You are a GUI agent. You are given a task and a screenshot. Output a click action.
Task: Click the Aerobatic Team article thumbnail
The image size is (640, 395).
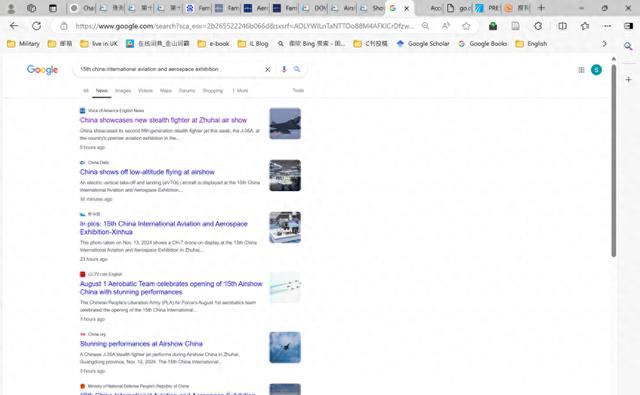point(285,287)
